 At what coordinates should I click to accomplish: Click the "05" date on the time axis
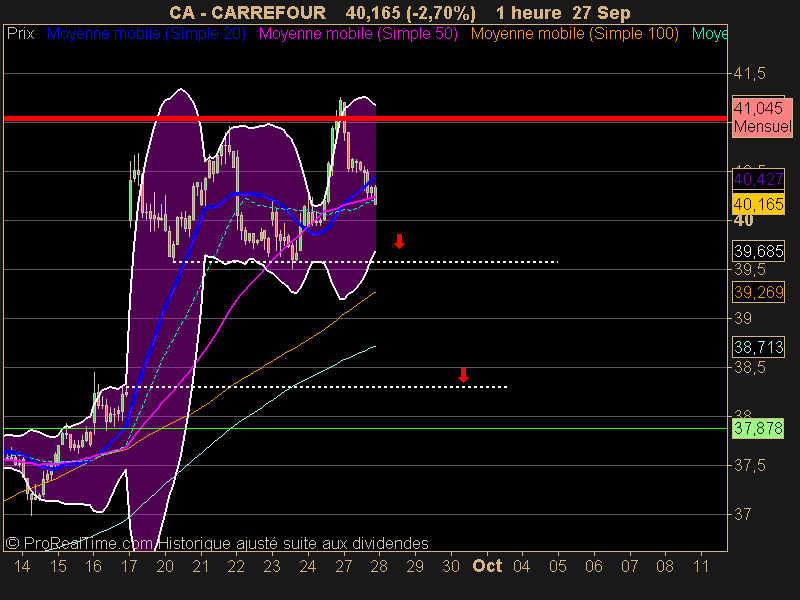pyautogui.click(x=558, y=566)
